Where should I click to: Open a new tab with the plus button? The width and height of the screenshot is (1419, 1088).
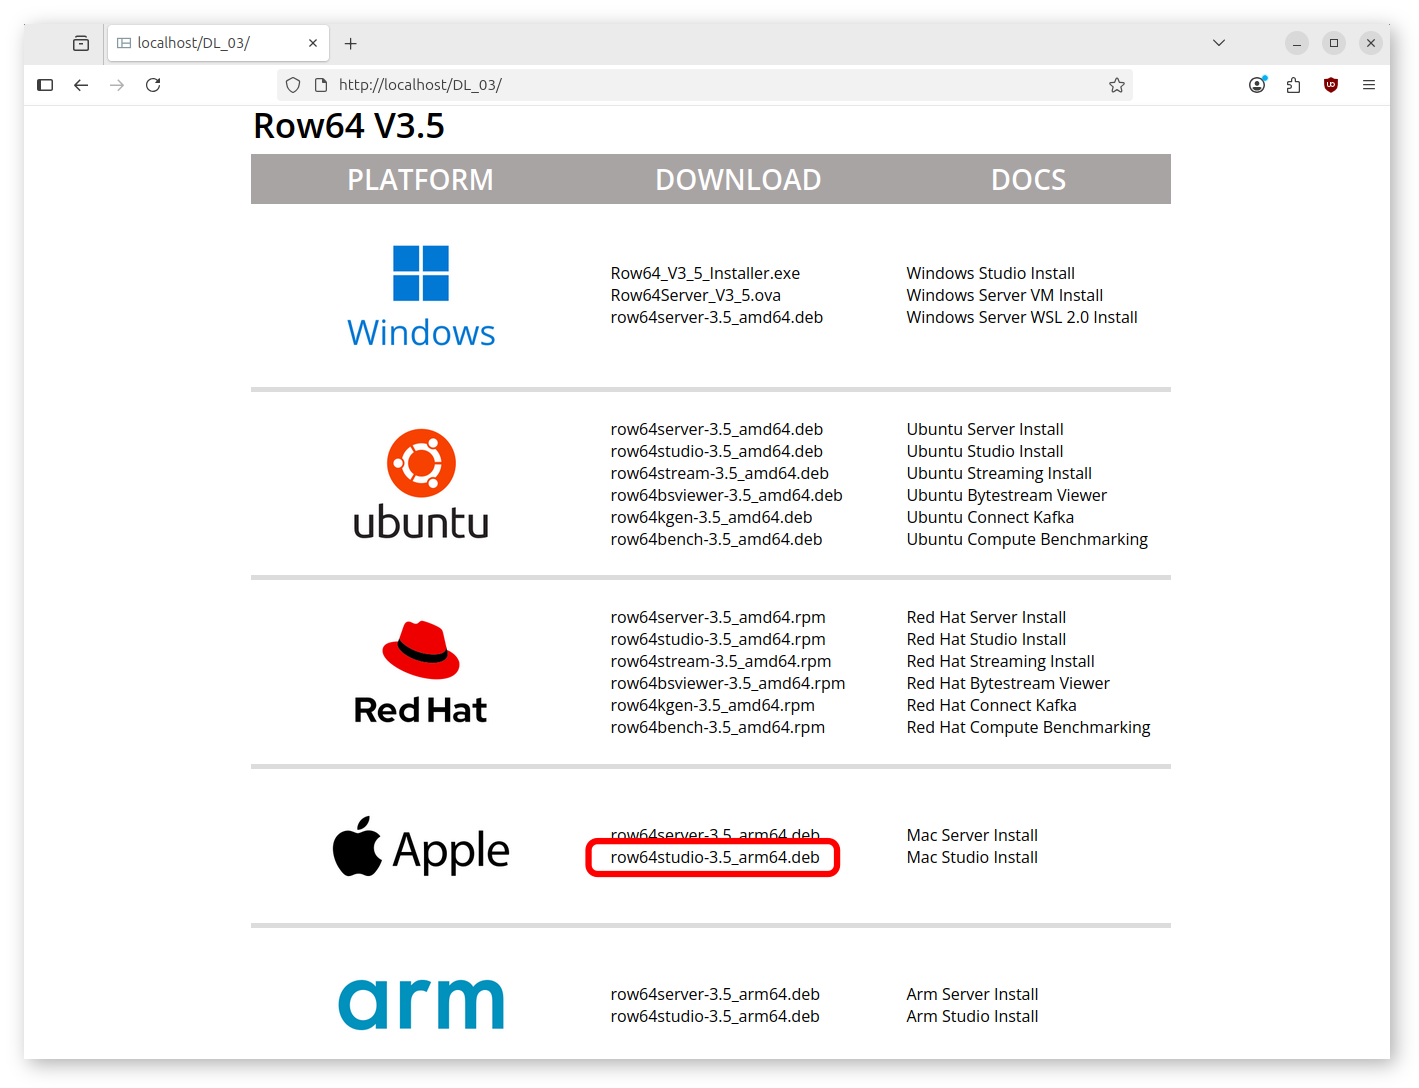coord(350,43)
